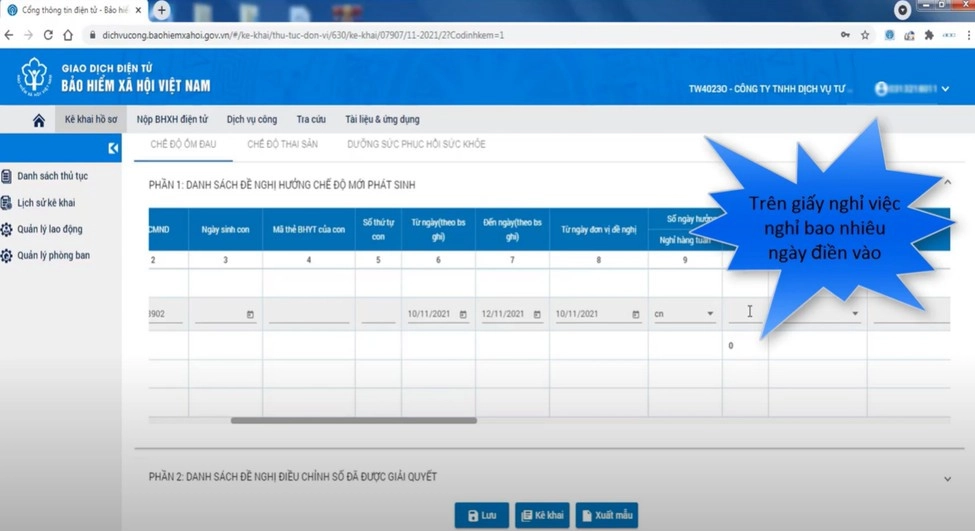Reload the page in browser
The image size is (975, 531).
click(x=48, y=35)
